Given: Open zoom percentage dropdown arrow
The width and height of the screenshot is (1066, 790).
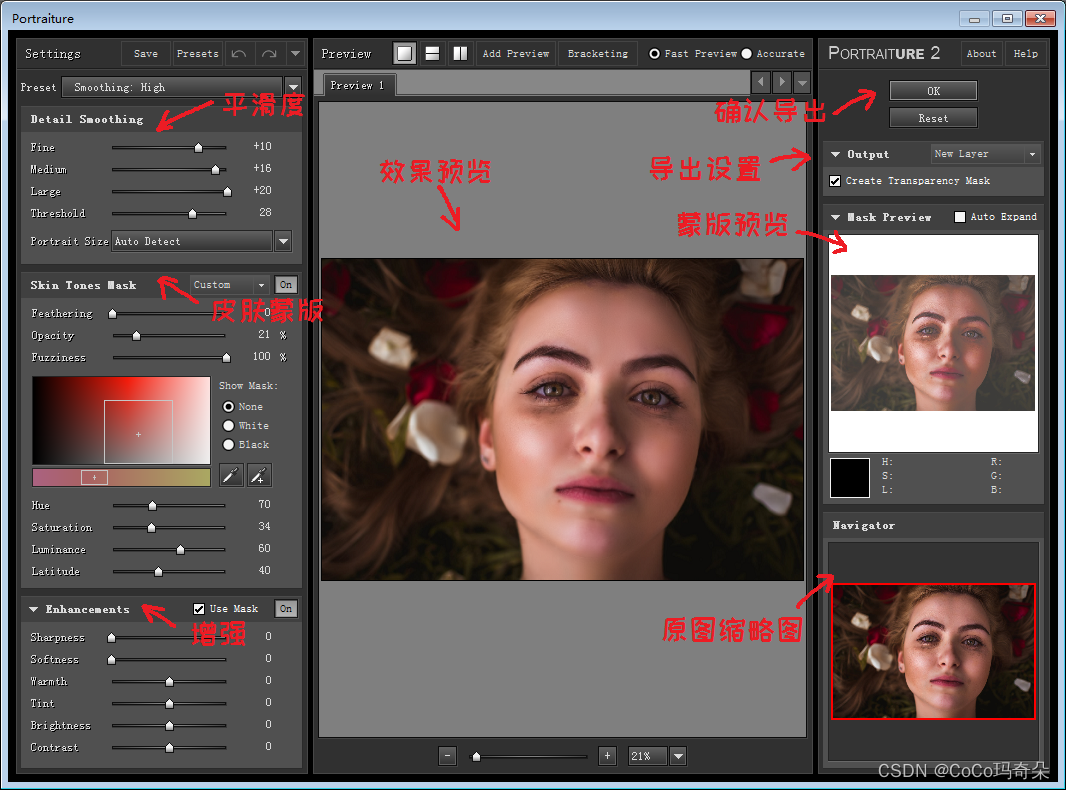Looking at the screenshot, I should [x=678, y=755].
